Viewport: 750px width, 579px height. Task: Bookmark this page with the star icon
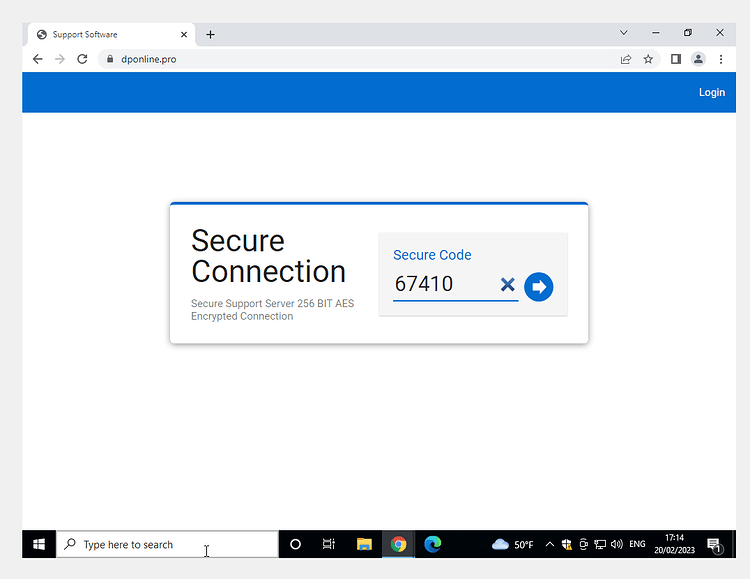[648, 59]
